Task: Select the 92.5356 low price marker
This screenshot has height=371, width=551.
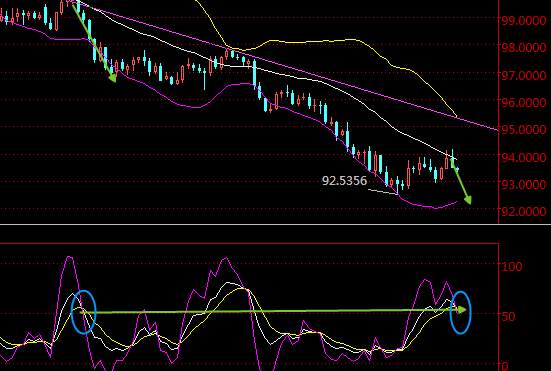Action: coord(344,181)
